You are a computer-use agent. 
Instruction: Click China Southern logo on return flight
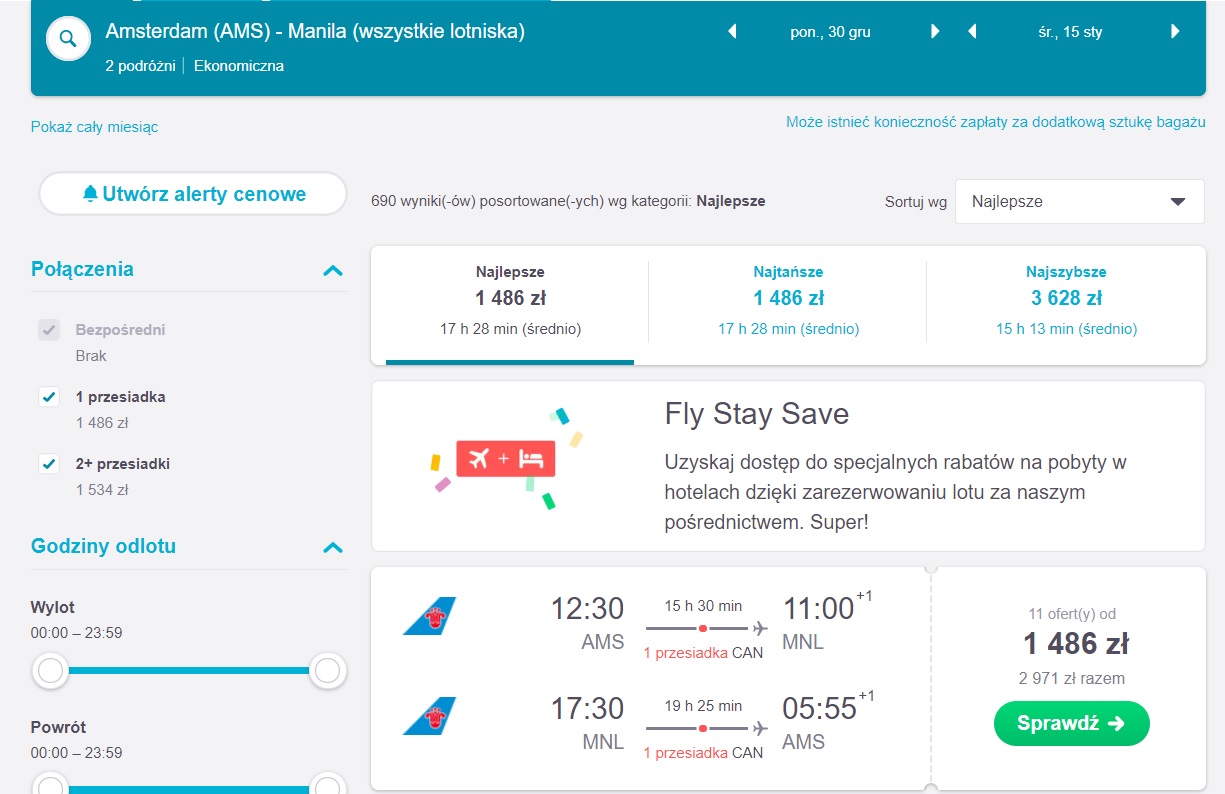(x=429, y=716)
